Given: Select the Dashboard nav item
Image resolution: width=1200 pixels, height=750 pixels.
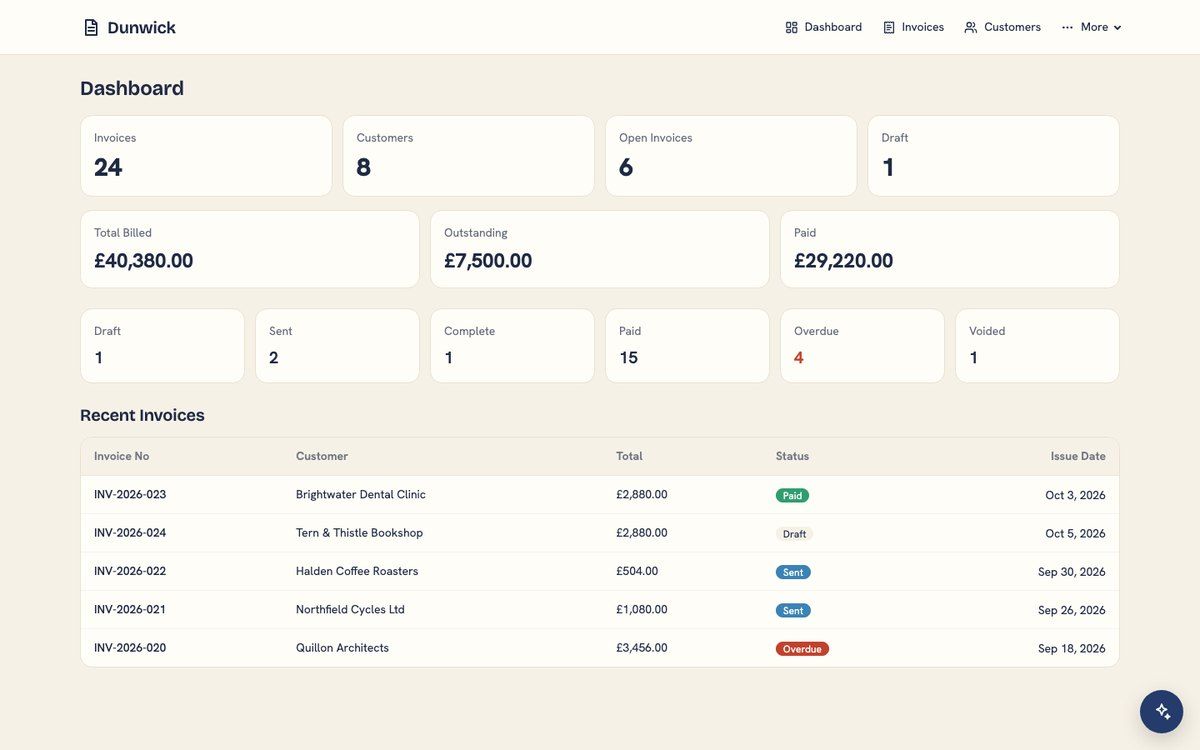Looking at the screenshot, I should (x=824, y=28).
